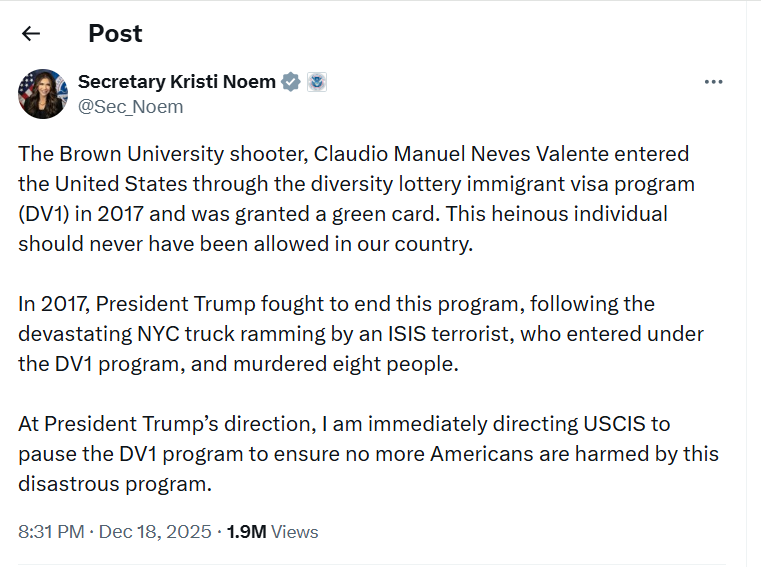Click the government affiliation seal badge
Image resolution: width=761 pixels, height=567 pixels.
[316, 82]
